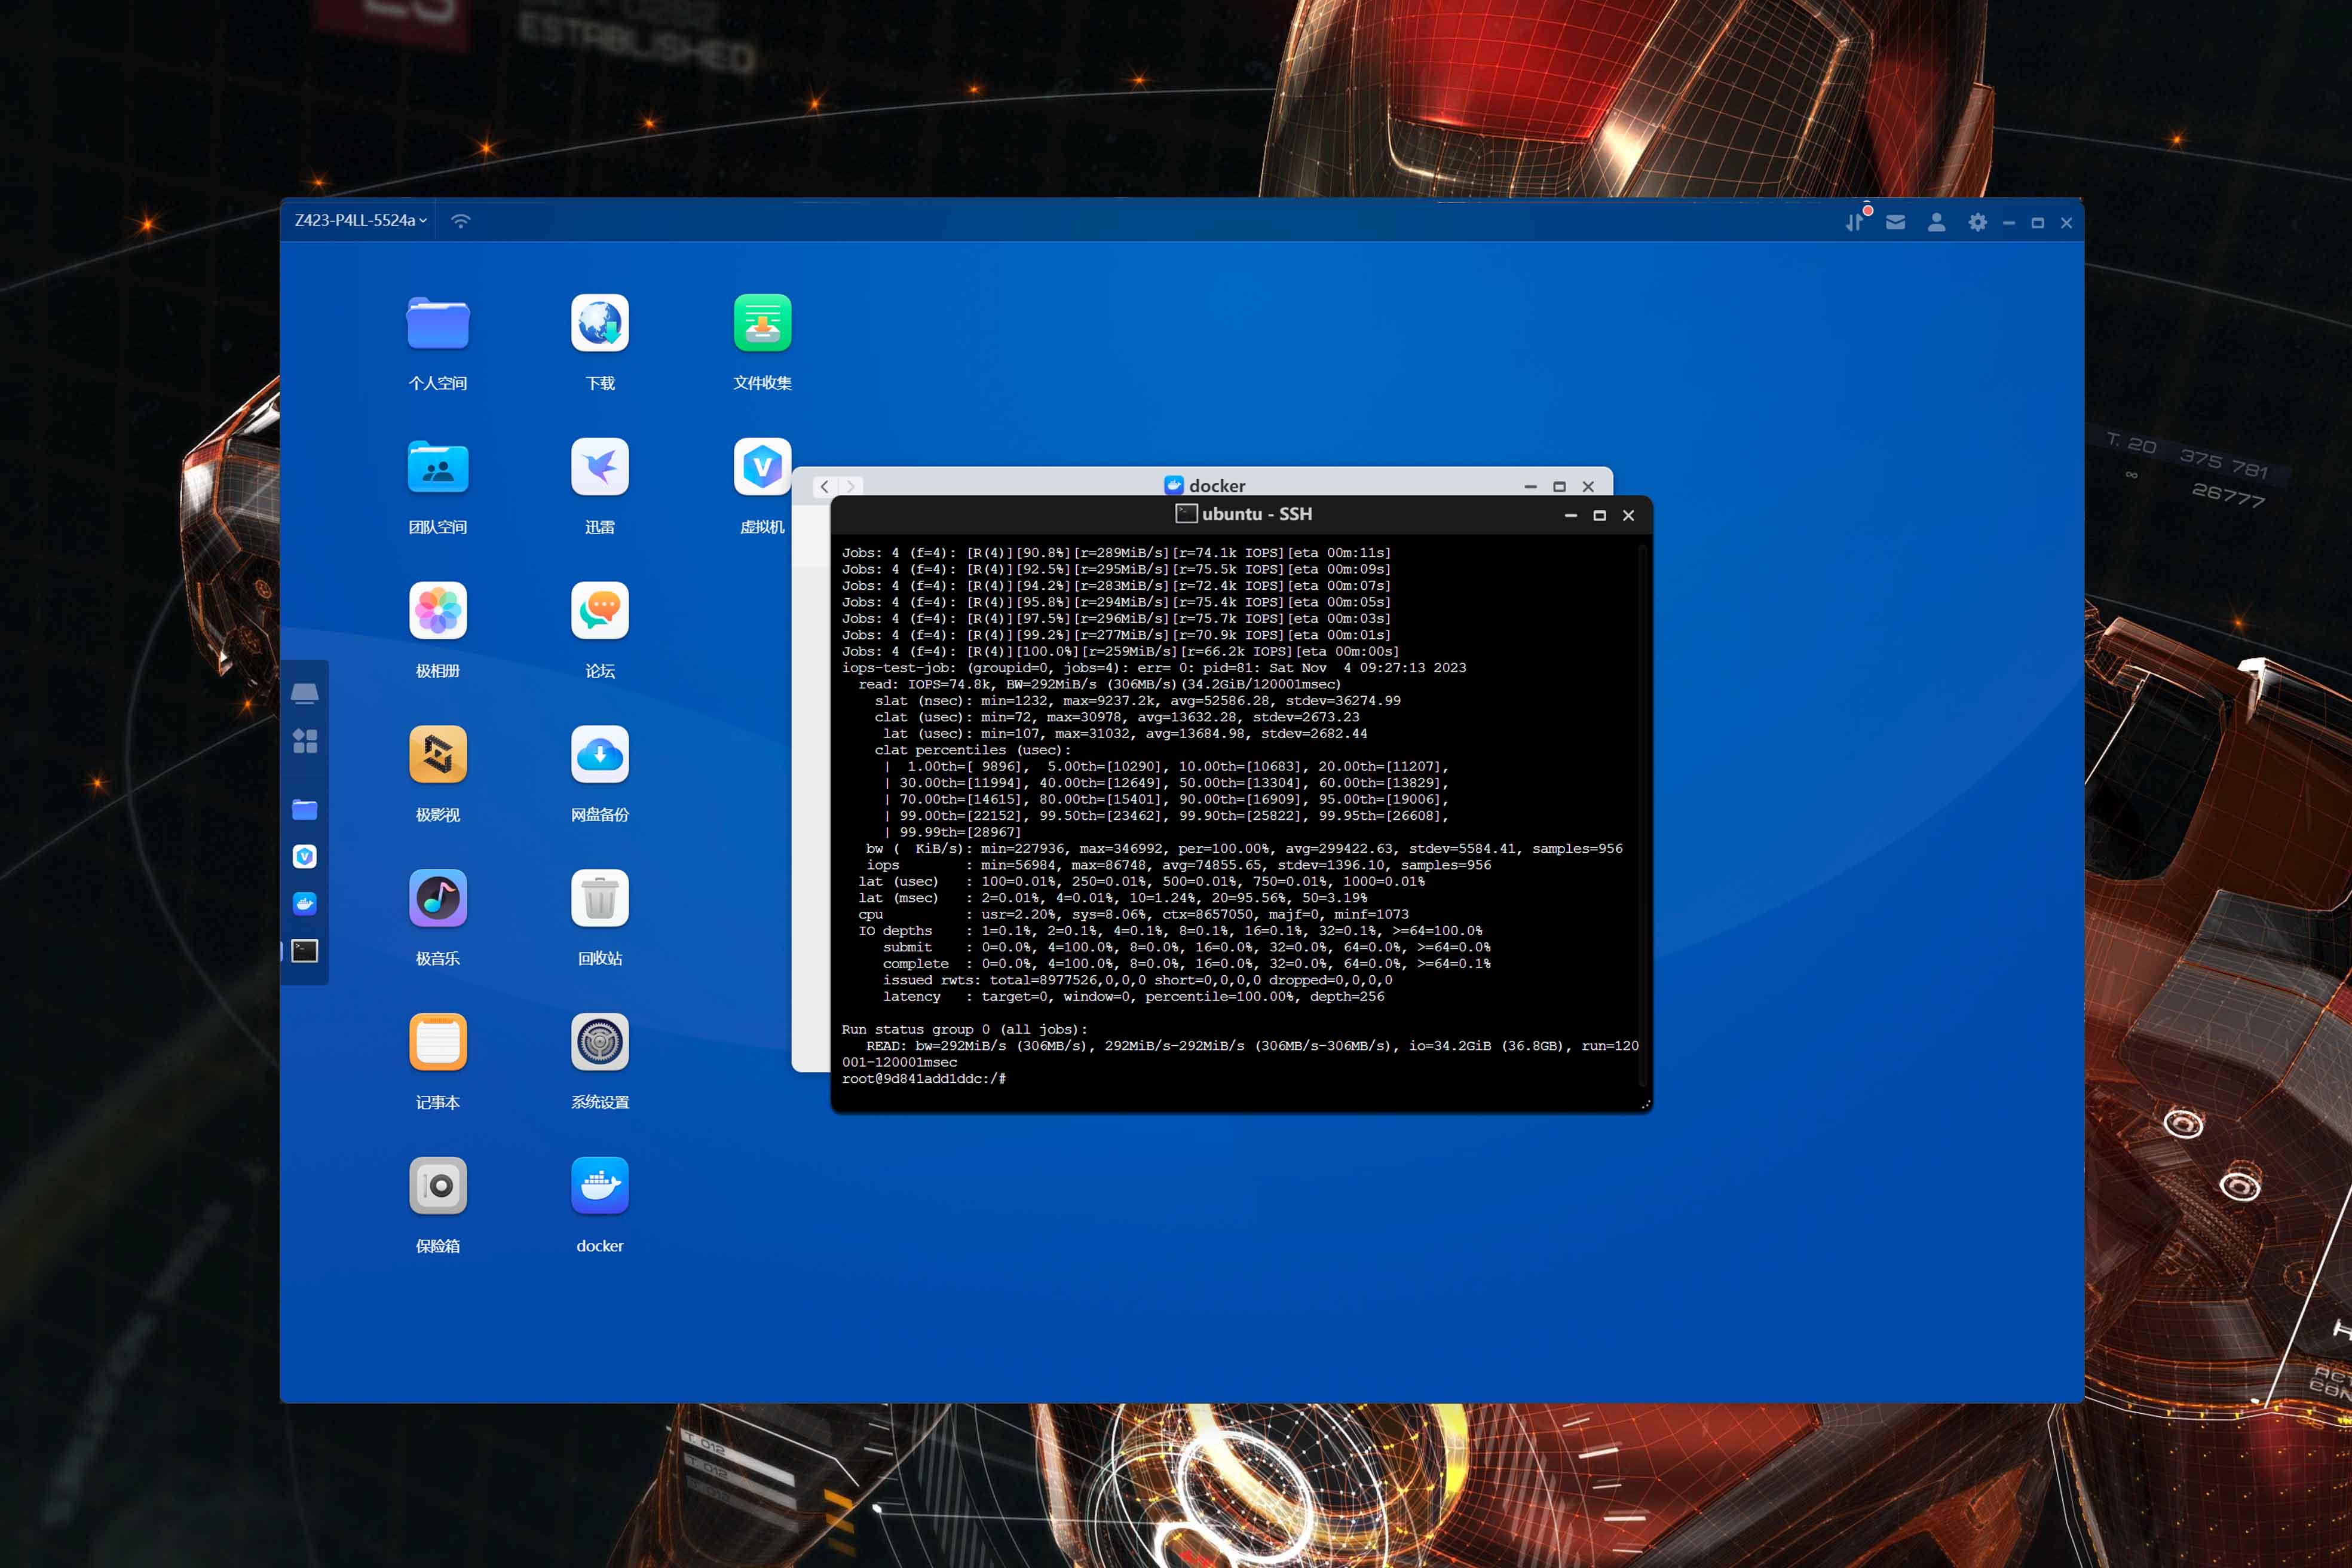
Task: Click the terminal vertical scrollbar
Action: pyautogui.click(x=1643, y=815)
